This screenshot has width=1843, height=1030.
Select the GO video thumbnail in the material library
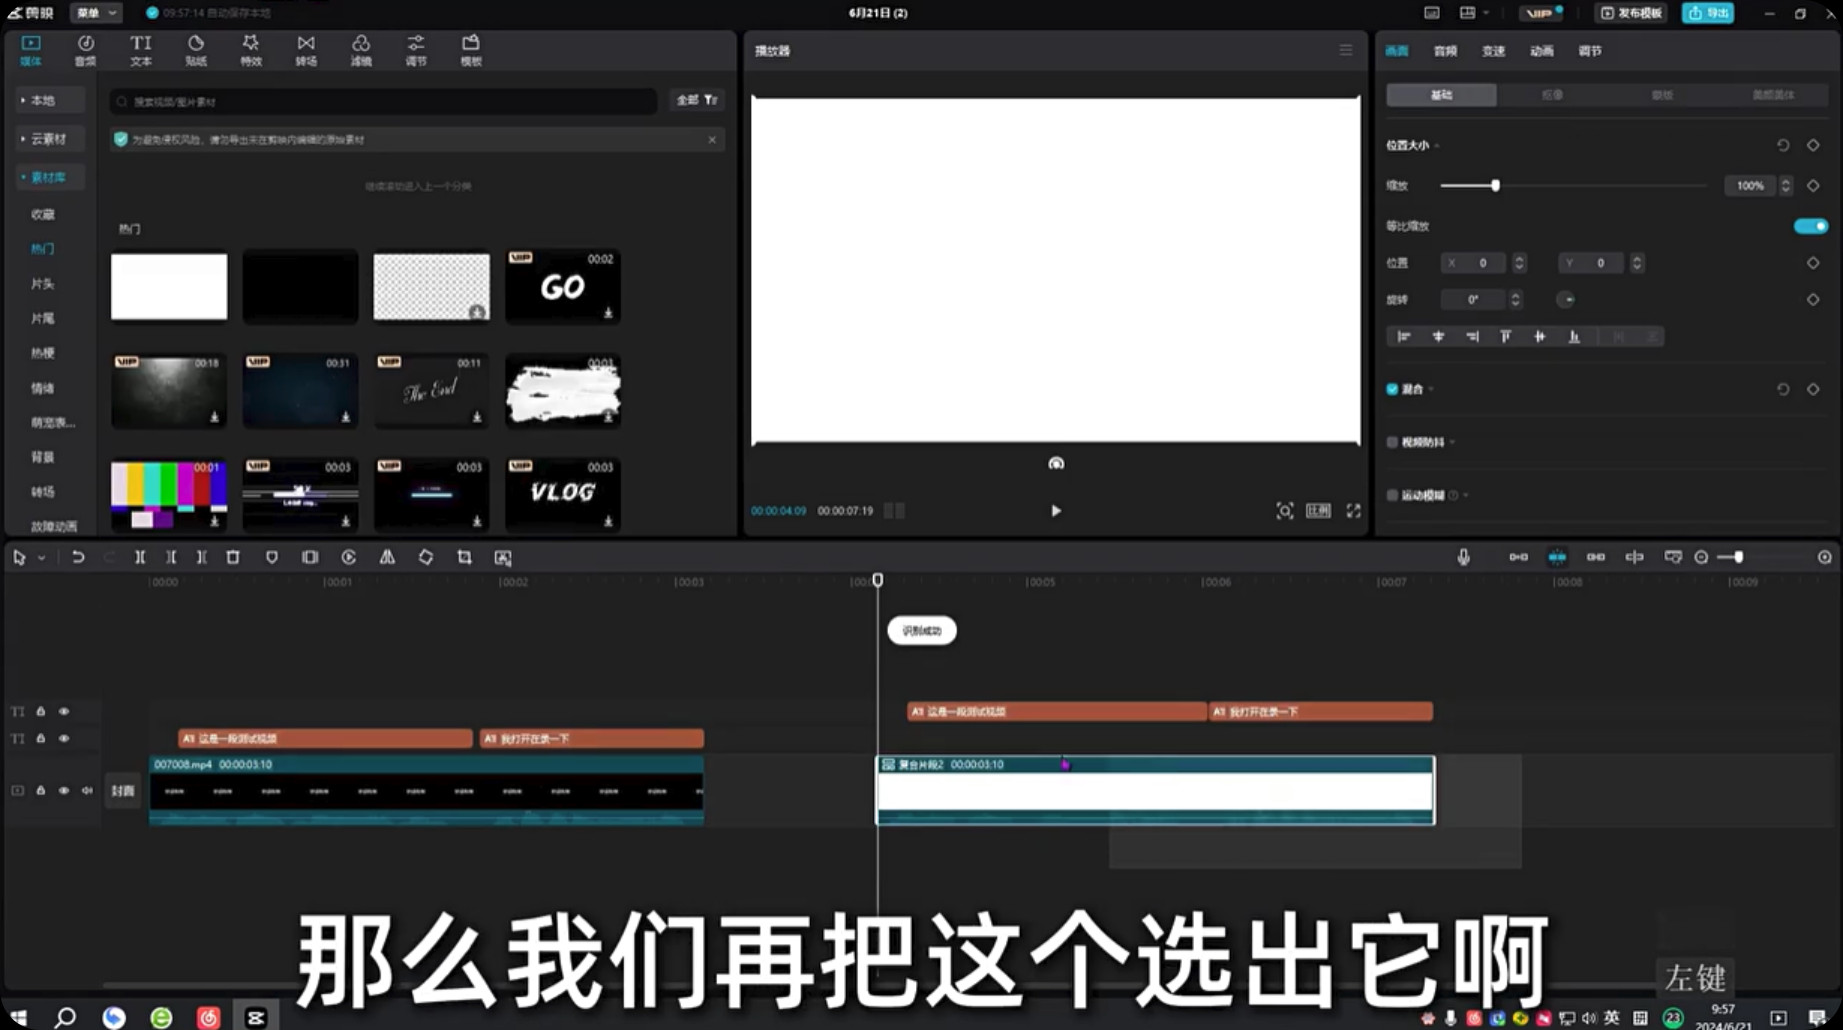[x=562, y=287]
